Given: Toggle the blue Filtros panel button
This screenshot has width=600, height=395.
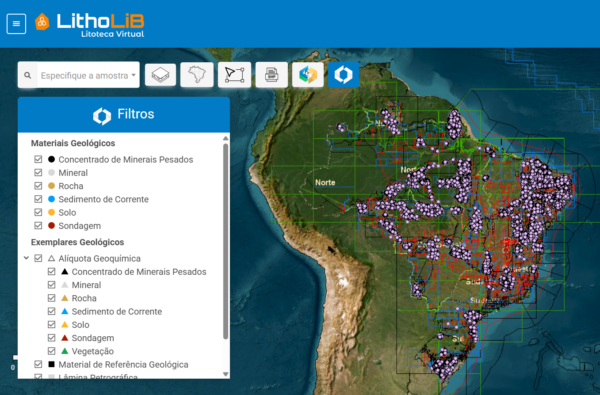Looking at the screenshot, I should (343, 75).
